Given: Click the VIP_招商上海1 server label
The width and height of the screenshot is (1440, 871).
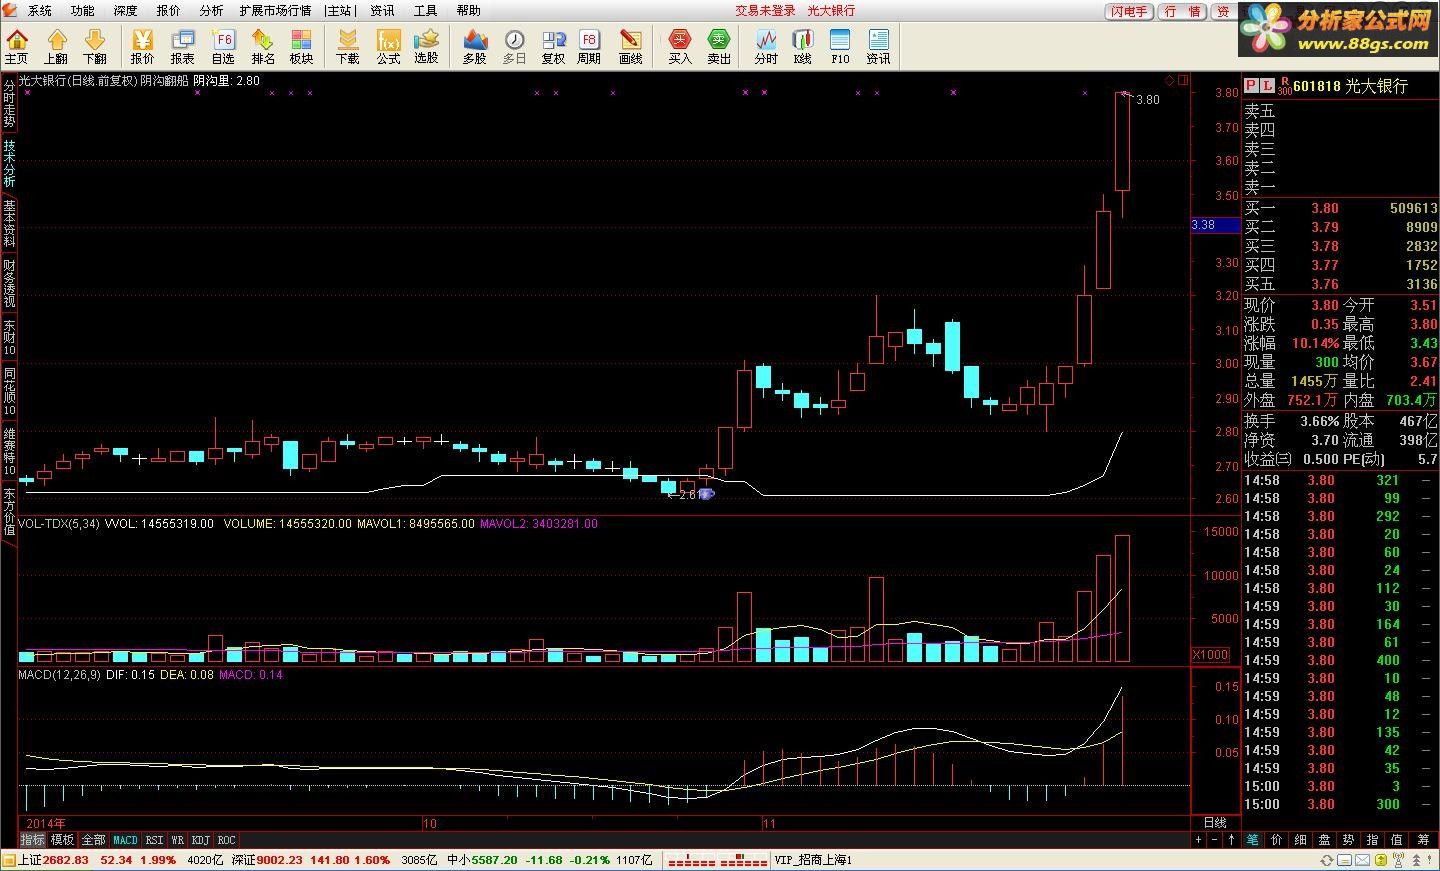Looking at the screenshot, I should (x=813, y=860).
